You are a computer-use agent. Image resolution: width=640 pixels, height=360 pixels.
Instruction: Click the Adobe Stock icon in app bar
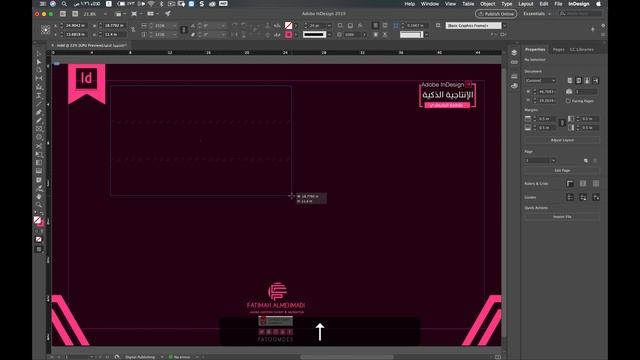(75, 13)
